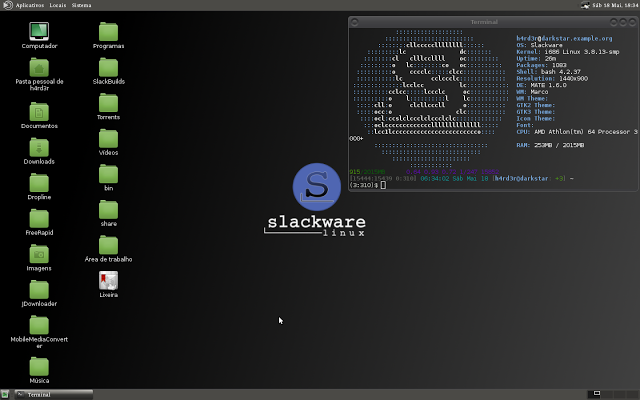Open the Documentos folder icon

click(39, 112)
